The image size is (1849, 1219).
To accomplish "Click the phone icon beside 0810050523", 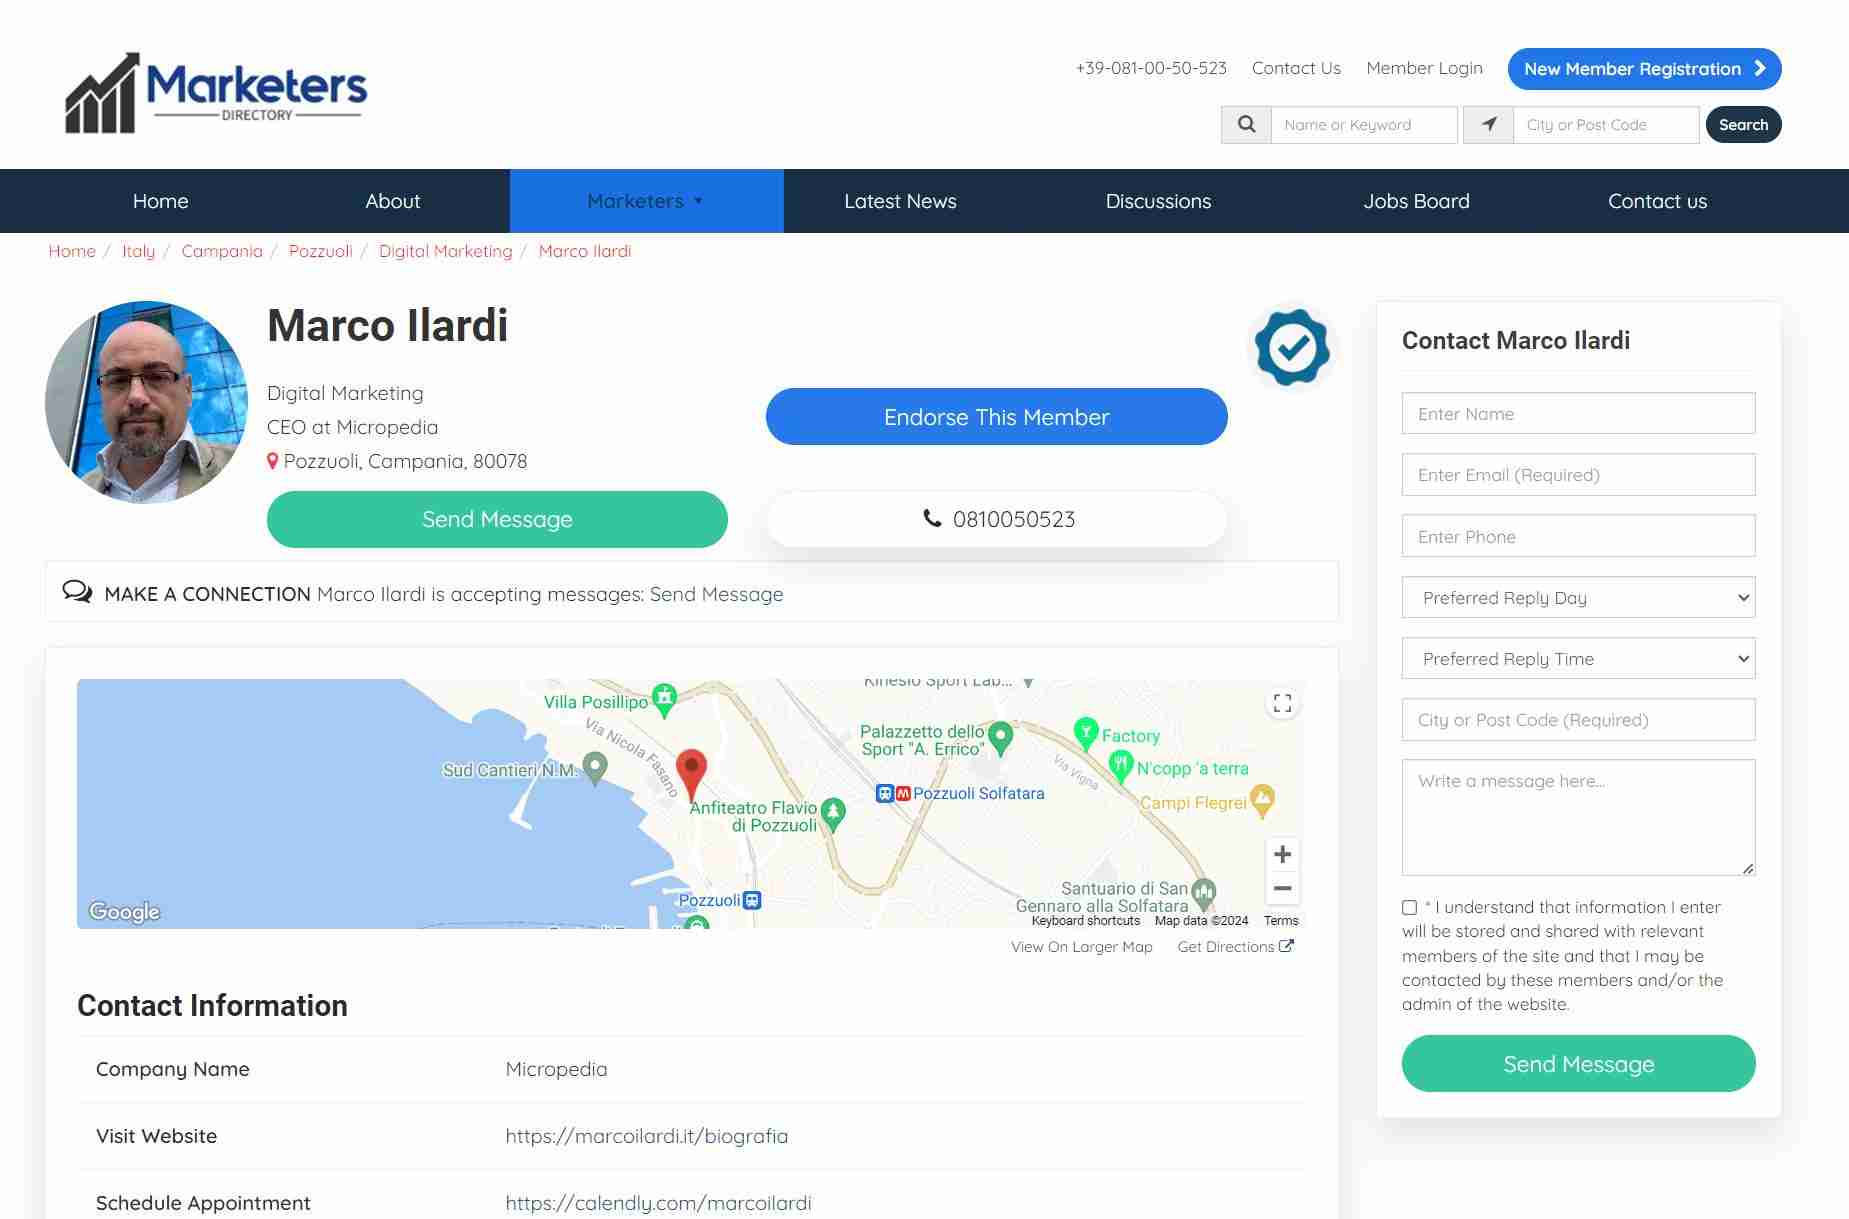I will pyautogui.click(x=932, y=519).
